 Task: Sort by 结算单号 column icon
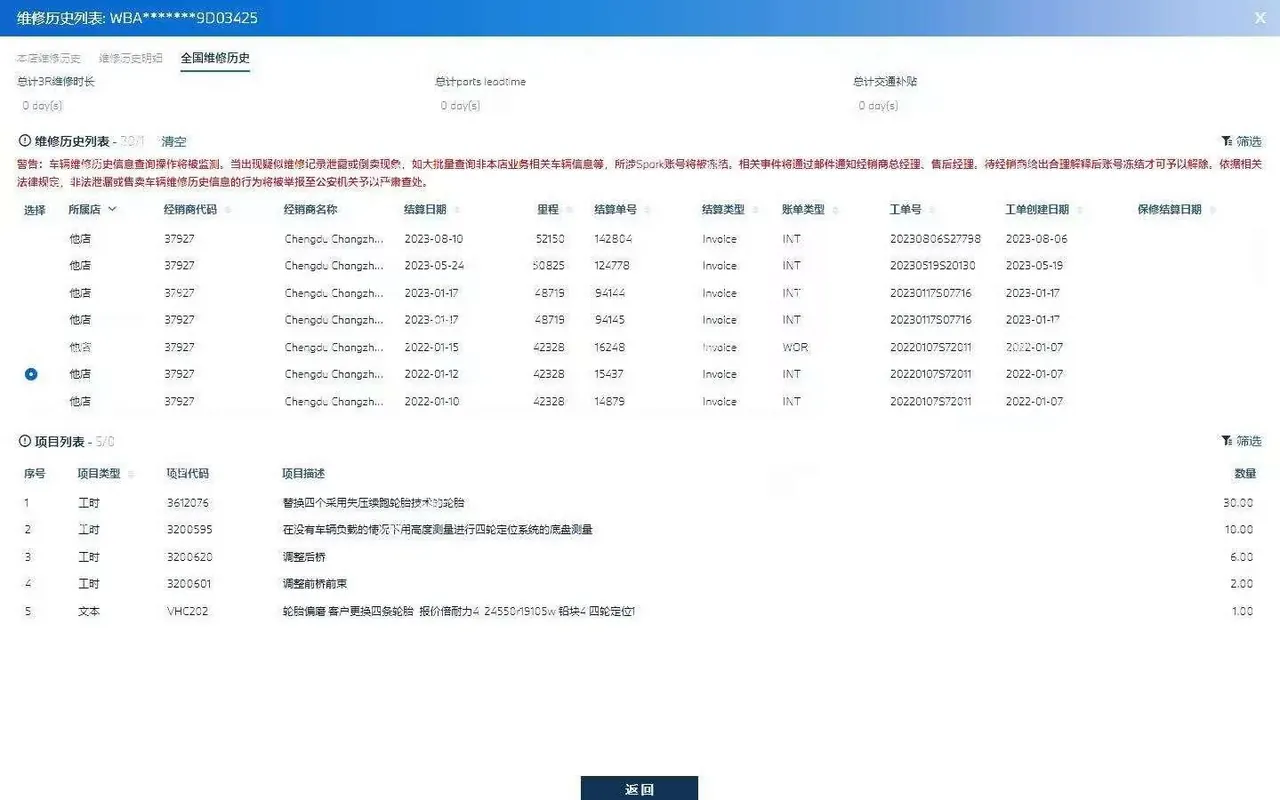point(647,210)
